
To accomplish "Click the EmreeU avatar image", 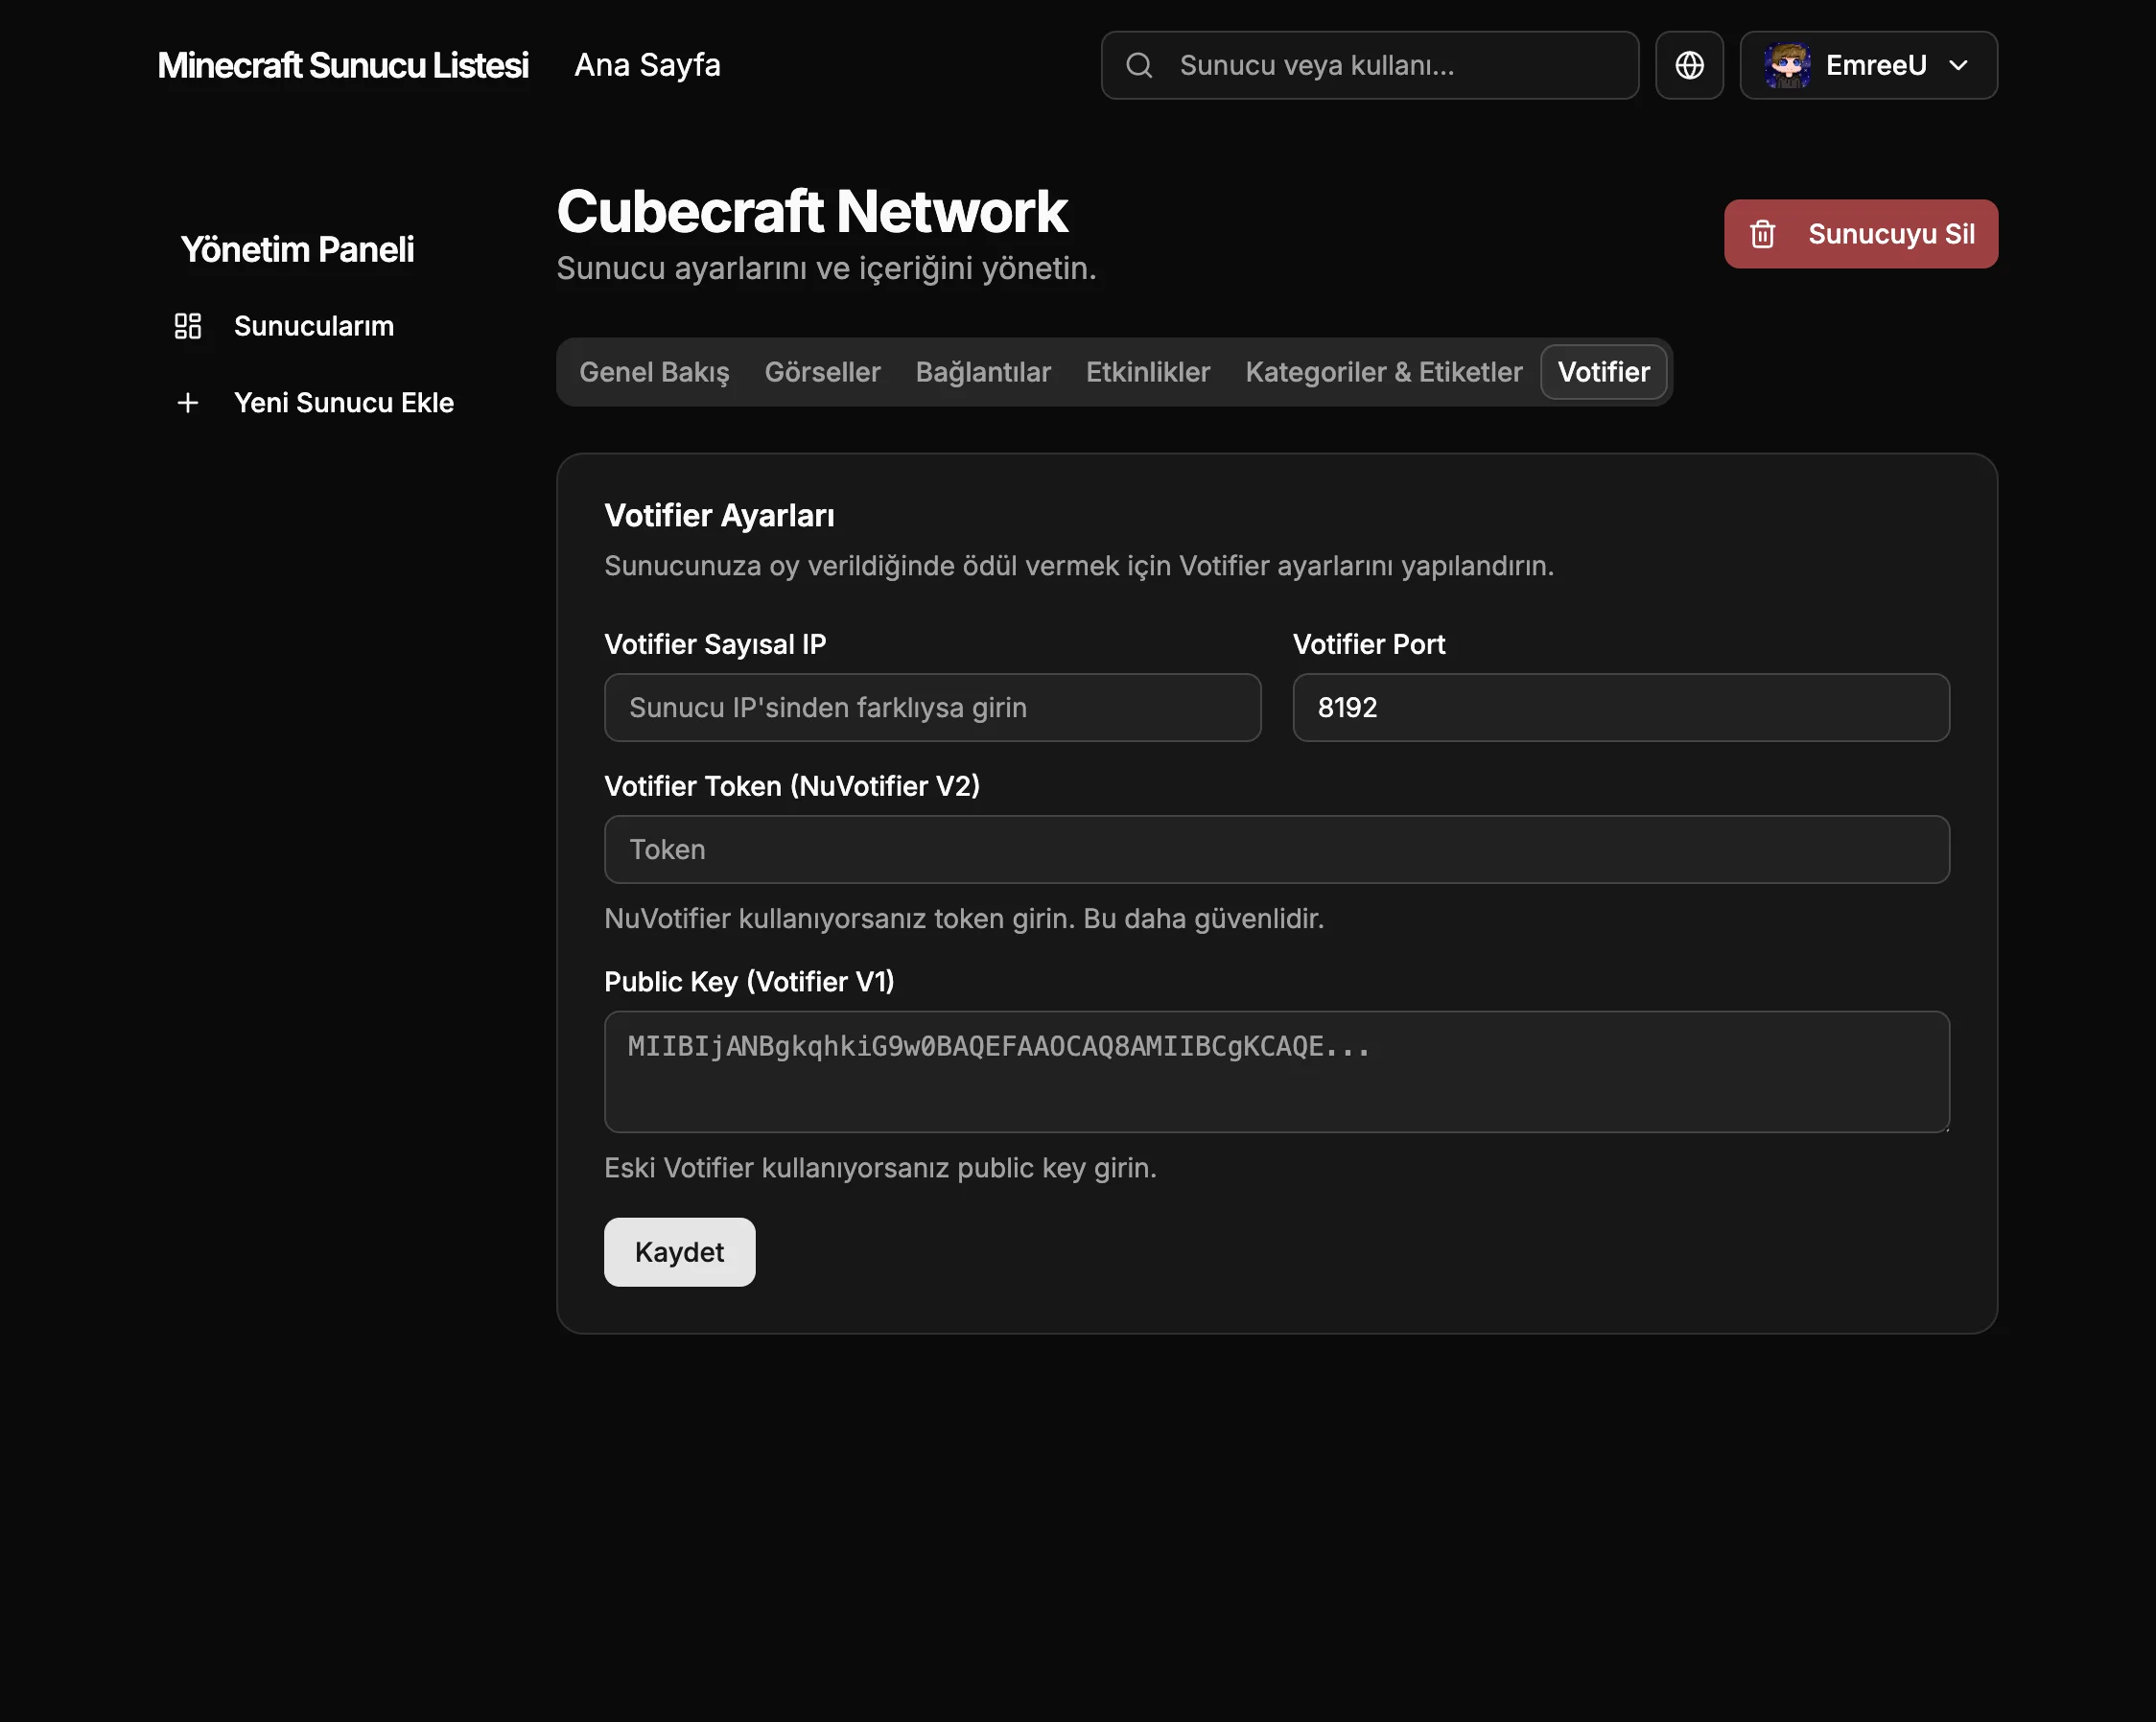I will click(1787, 65).
